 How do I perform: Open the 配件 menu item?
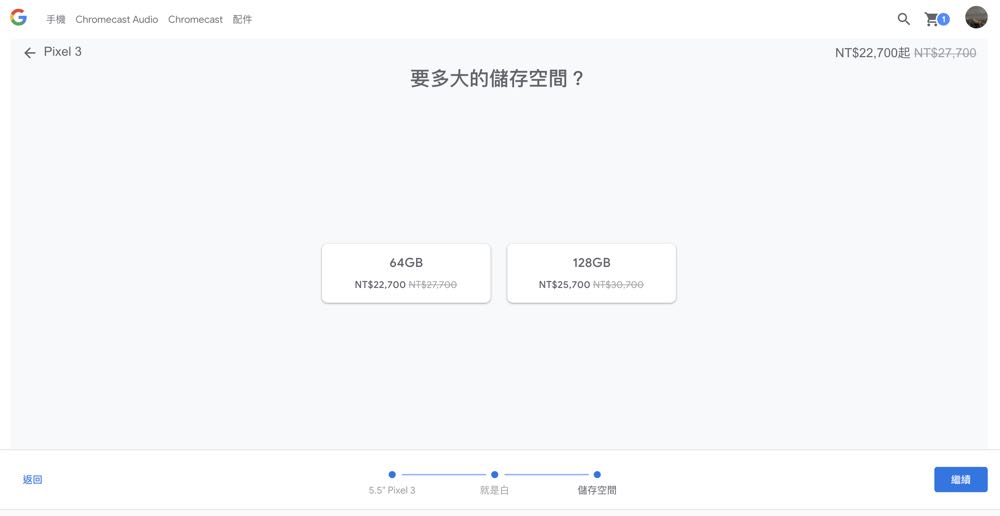(x=242, y=20)
